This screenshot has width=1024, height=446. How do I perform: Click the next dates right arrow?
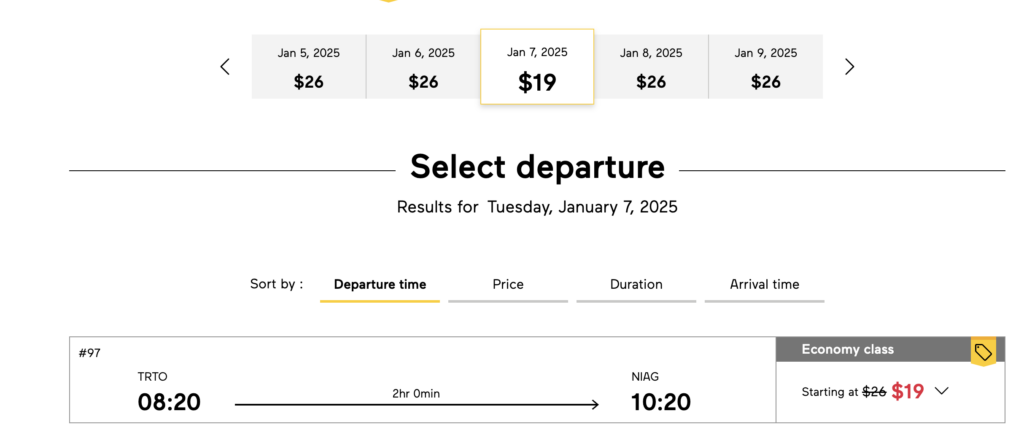point(849,67)
